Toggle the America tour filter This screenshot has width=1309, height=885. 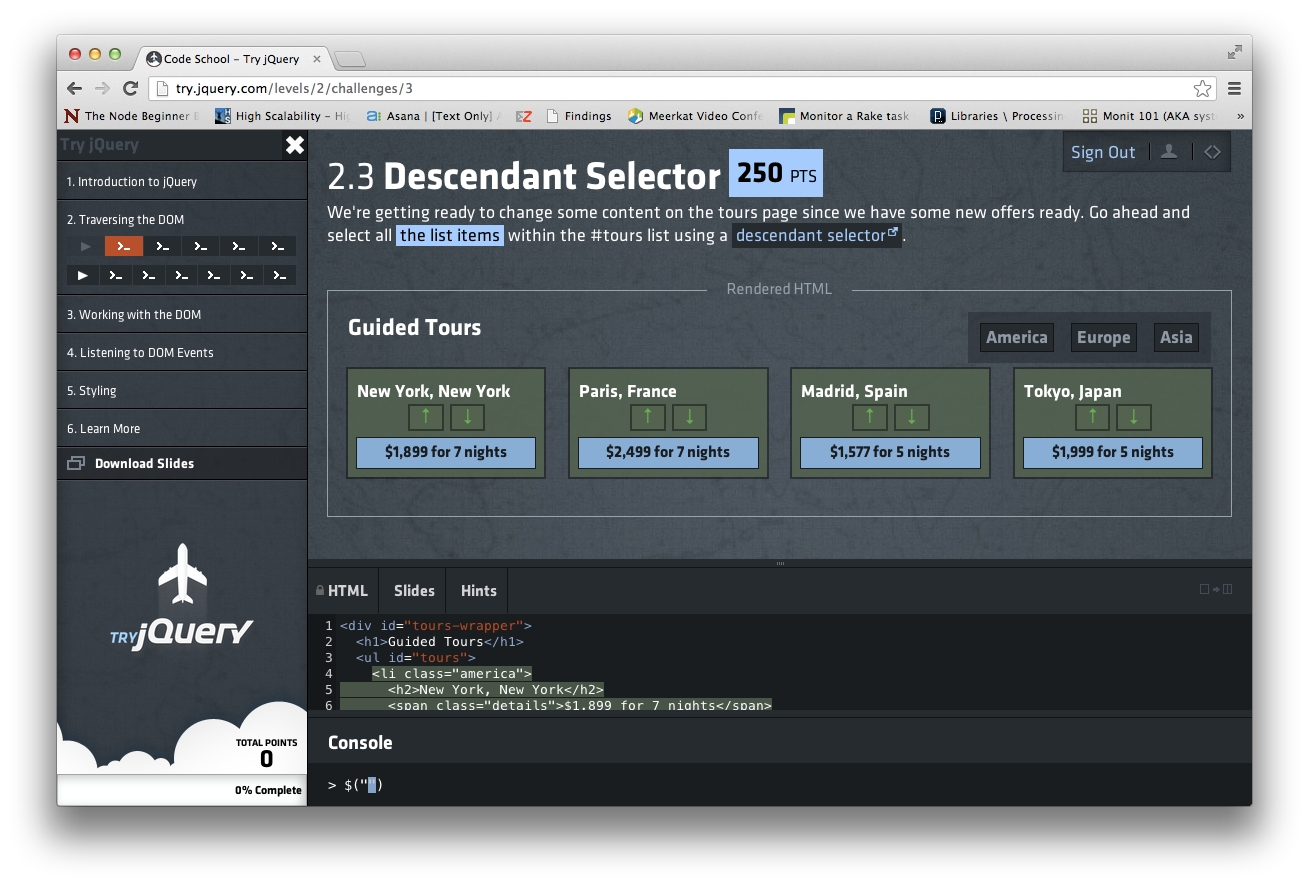(x=1016, y=337)
